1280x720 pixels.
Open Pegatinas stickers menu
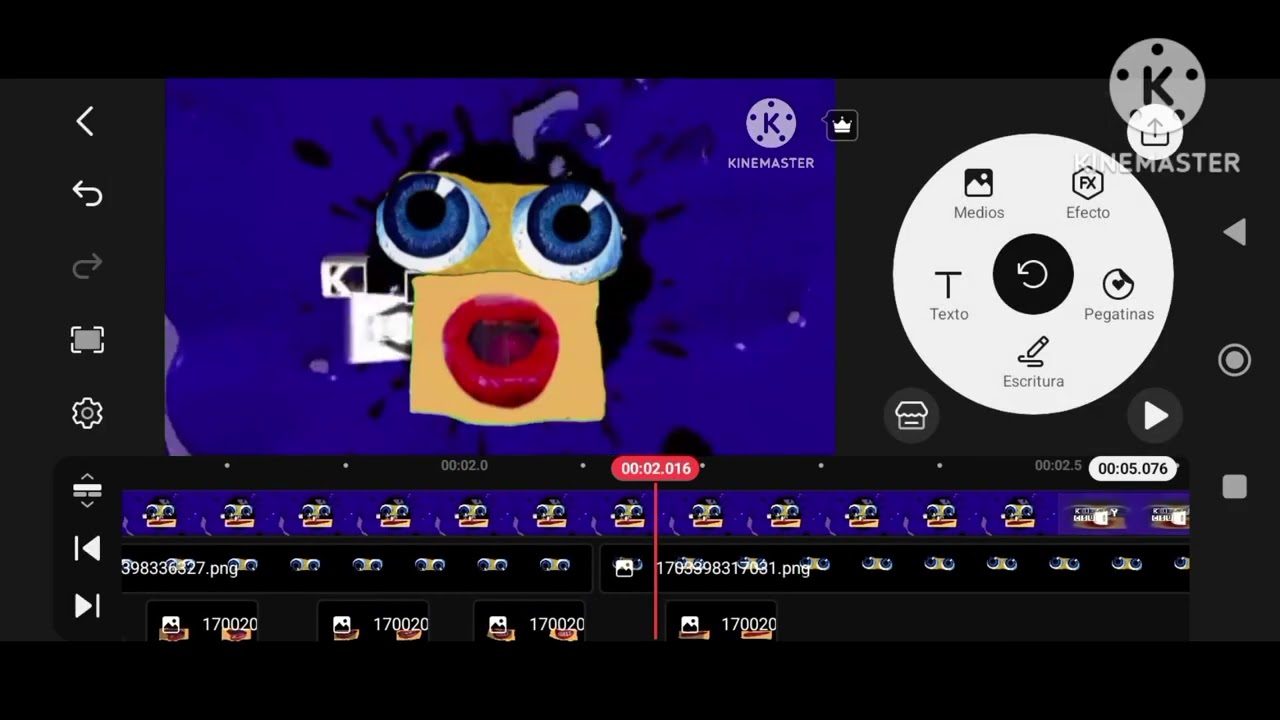tap(1118, 296)
